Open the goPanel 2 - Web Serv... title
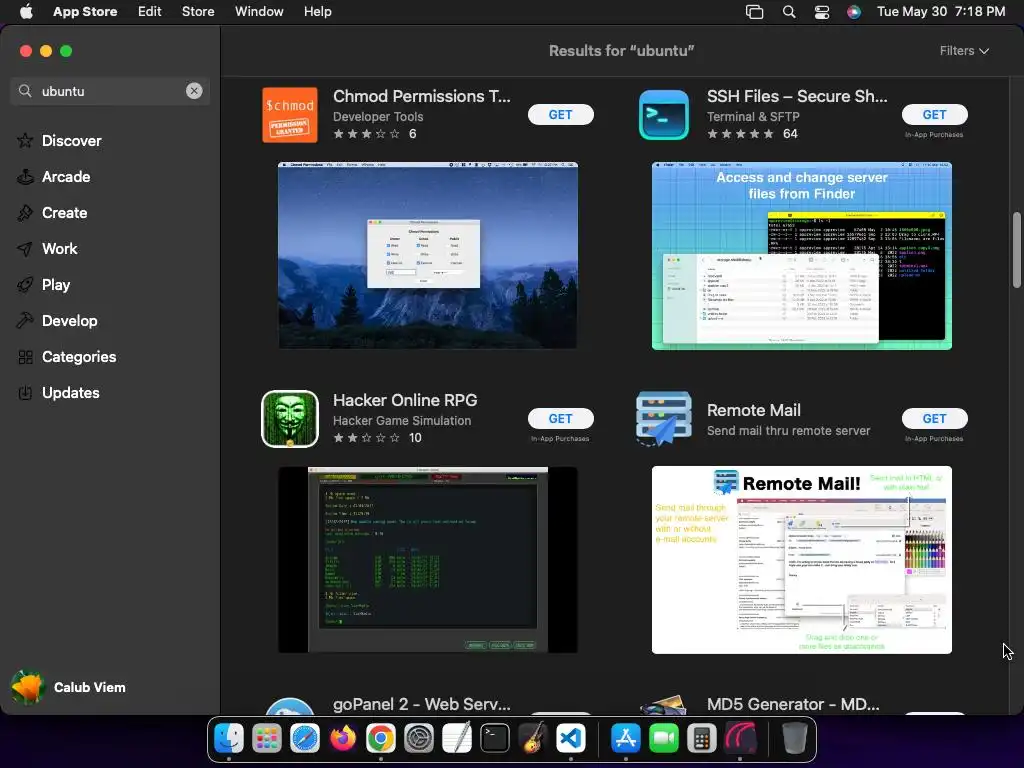 [422, 704]
